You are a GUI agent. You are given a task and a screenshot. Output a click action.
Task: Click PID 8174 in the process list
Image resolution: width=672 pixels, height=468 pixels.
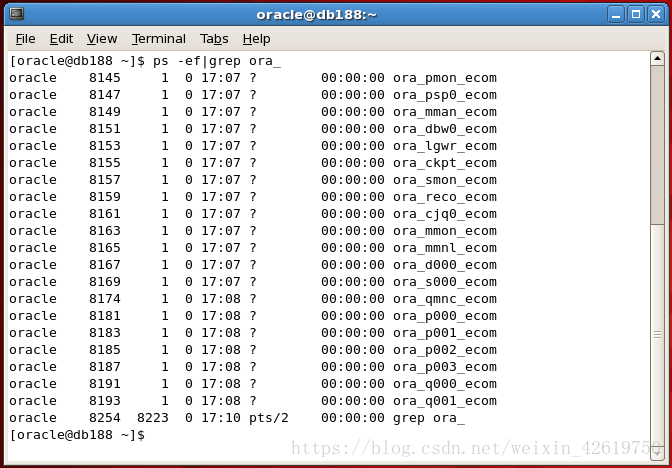click(105, 299)
